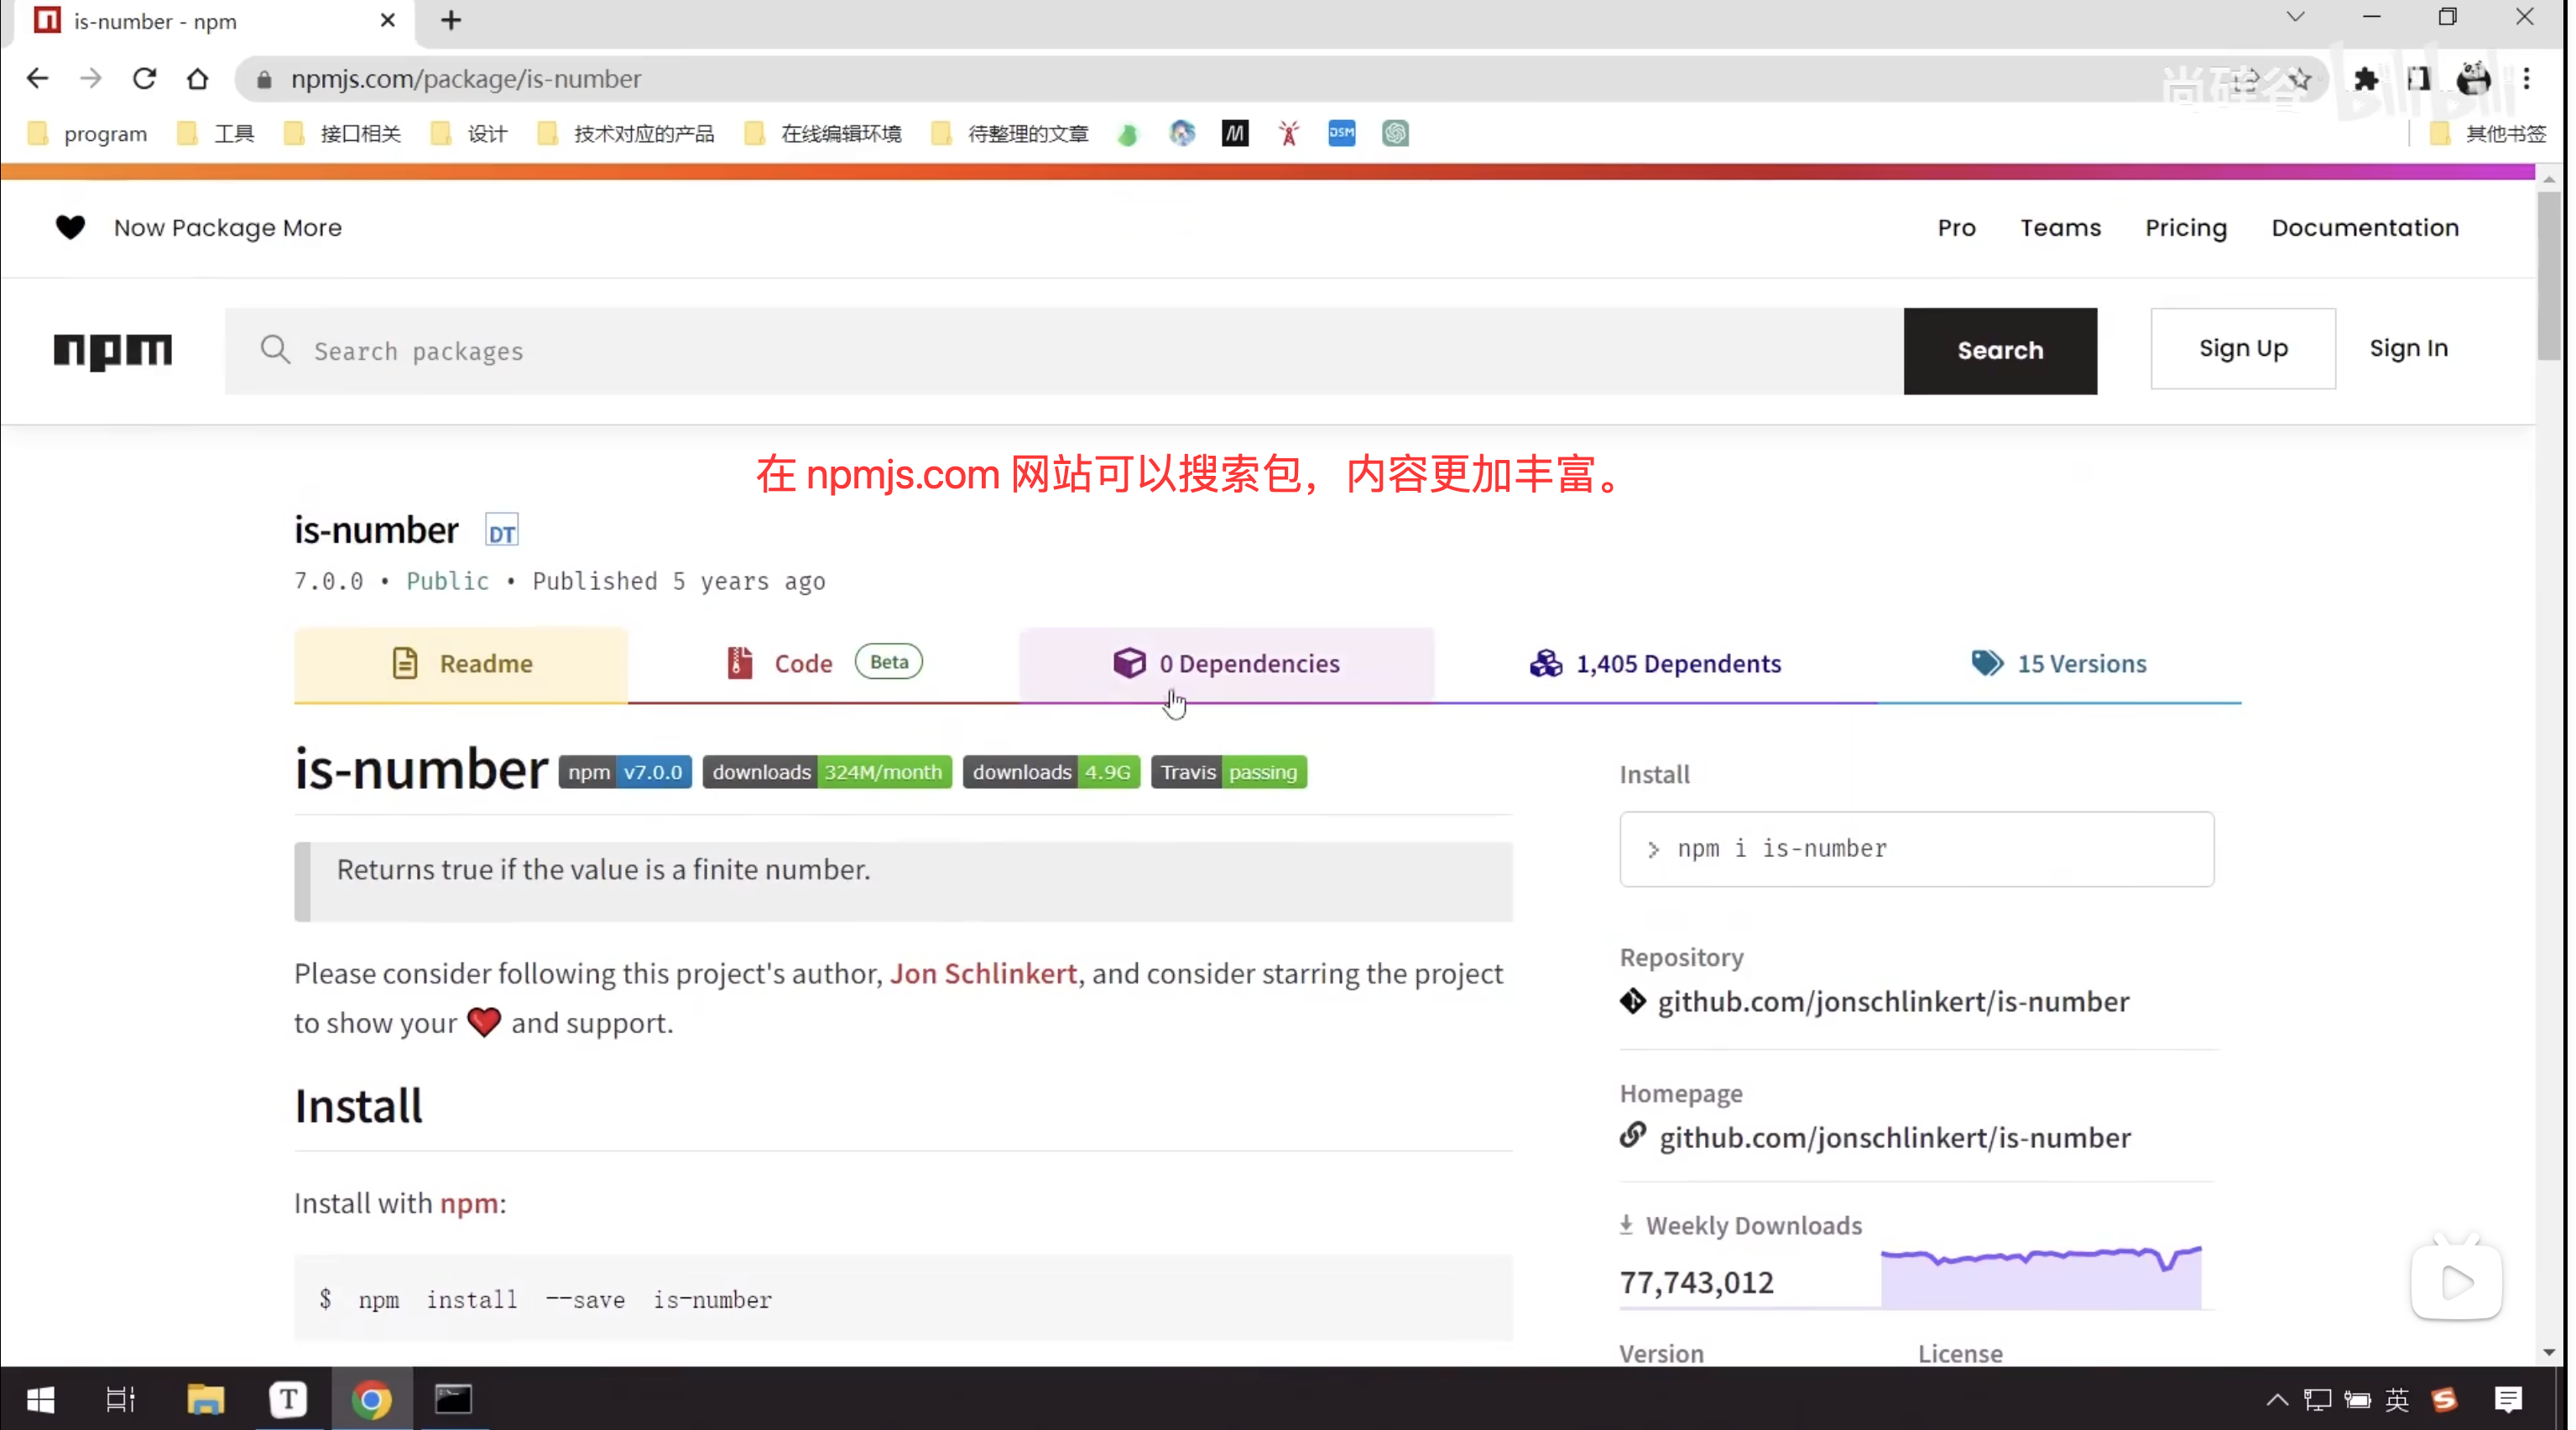Click the npm heart icon
This screenshot has height=1430, width=2576.
click(70, 227)
